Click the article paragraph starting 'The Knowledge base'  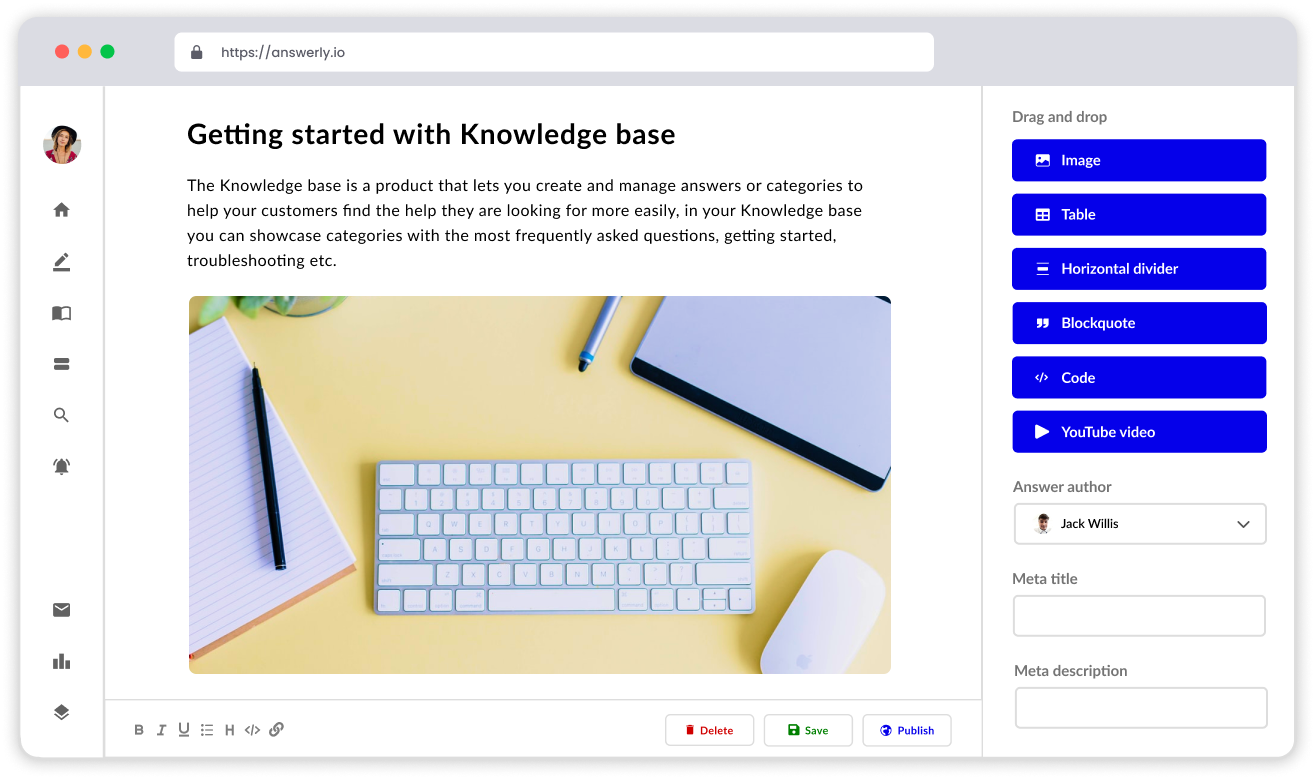525,223
